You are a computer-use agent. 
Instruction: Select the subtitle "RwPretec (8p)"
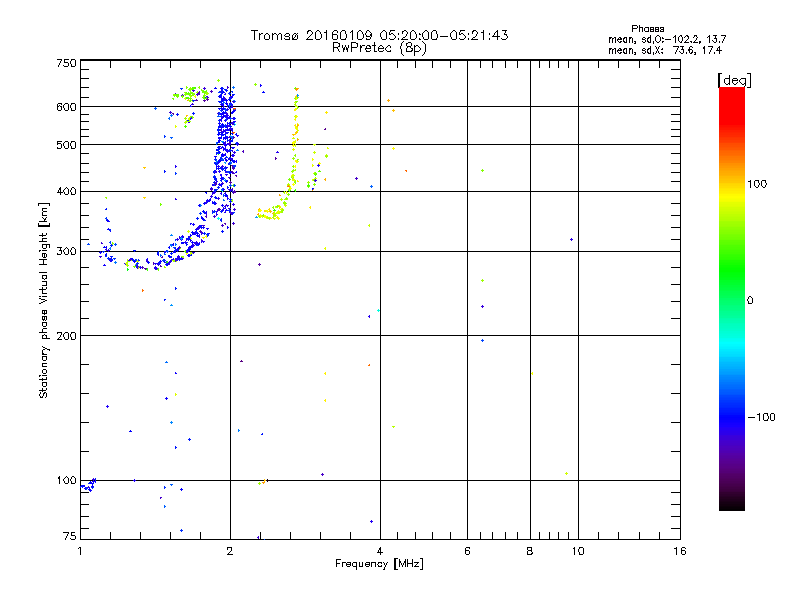click(x=379, y=48)
